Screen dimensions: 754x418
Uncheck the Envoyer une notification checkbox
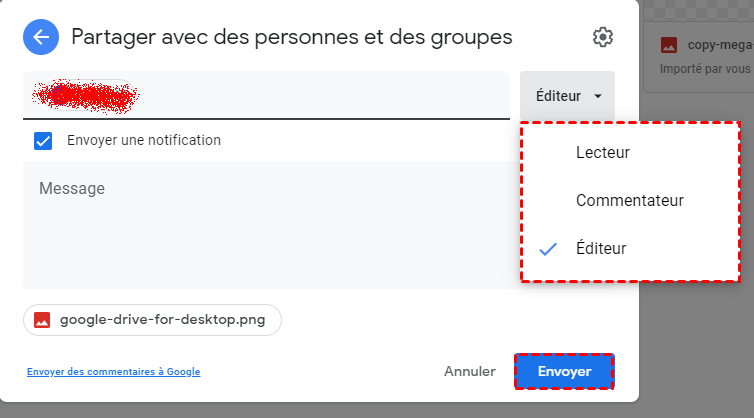pyautogui.click(x=43, y=141)
